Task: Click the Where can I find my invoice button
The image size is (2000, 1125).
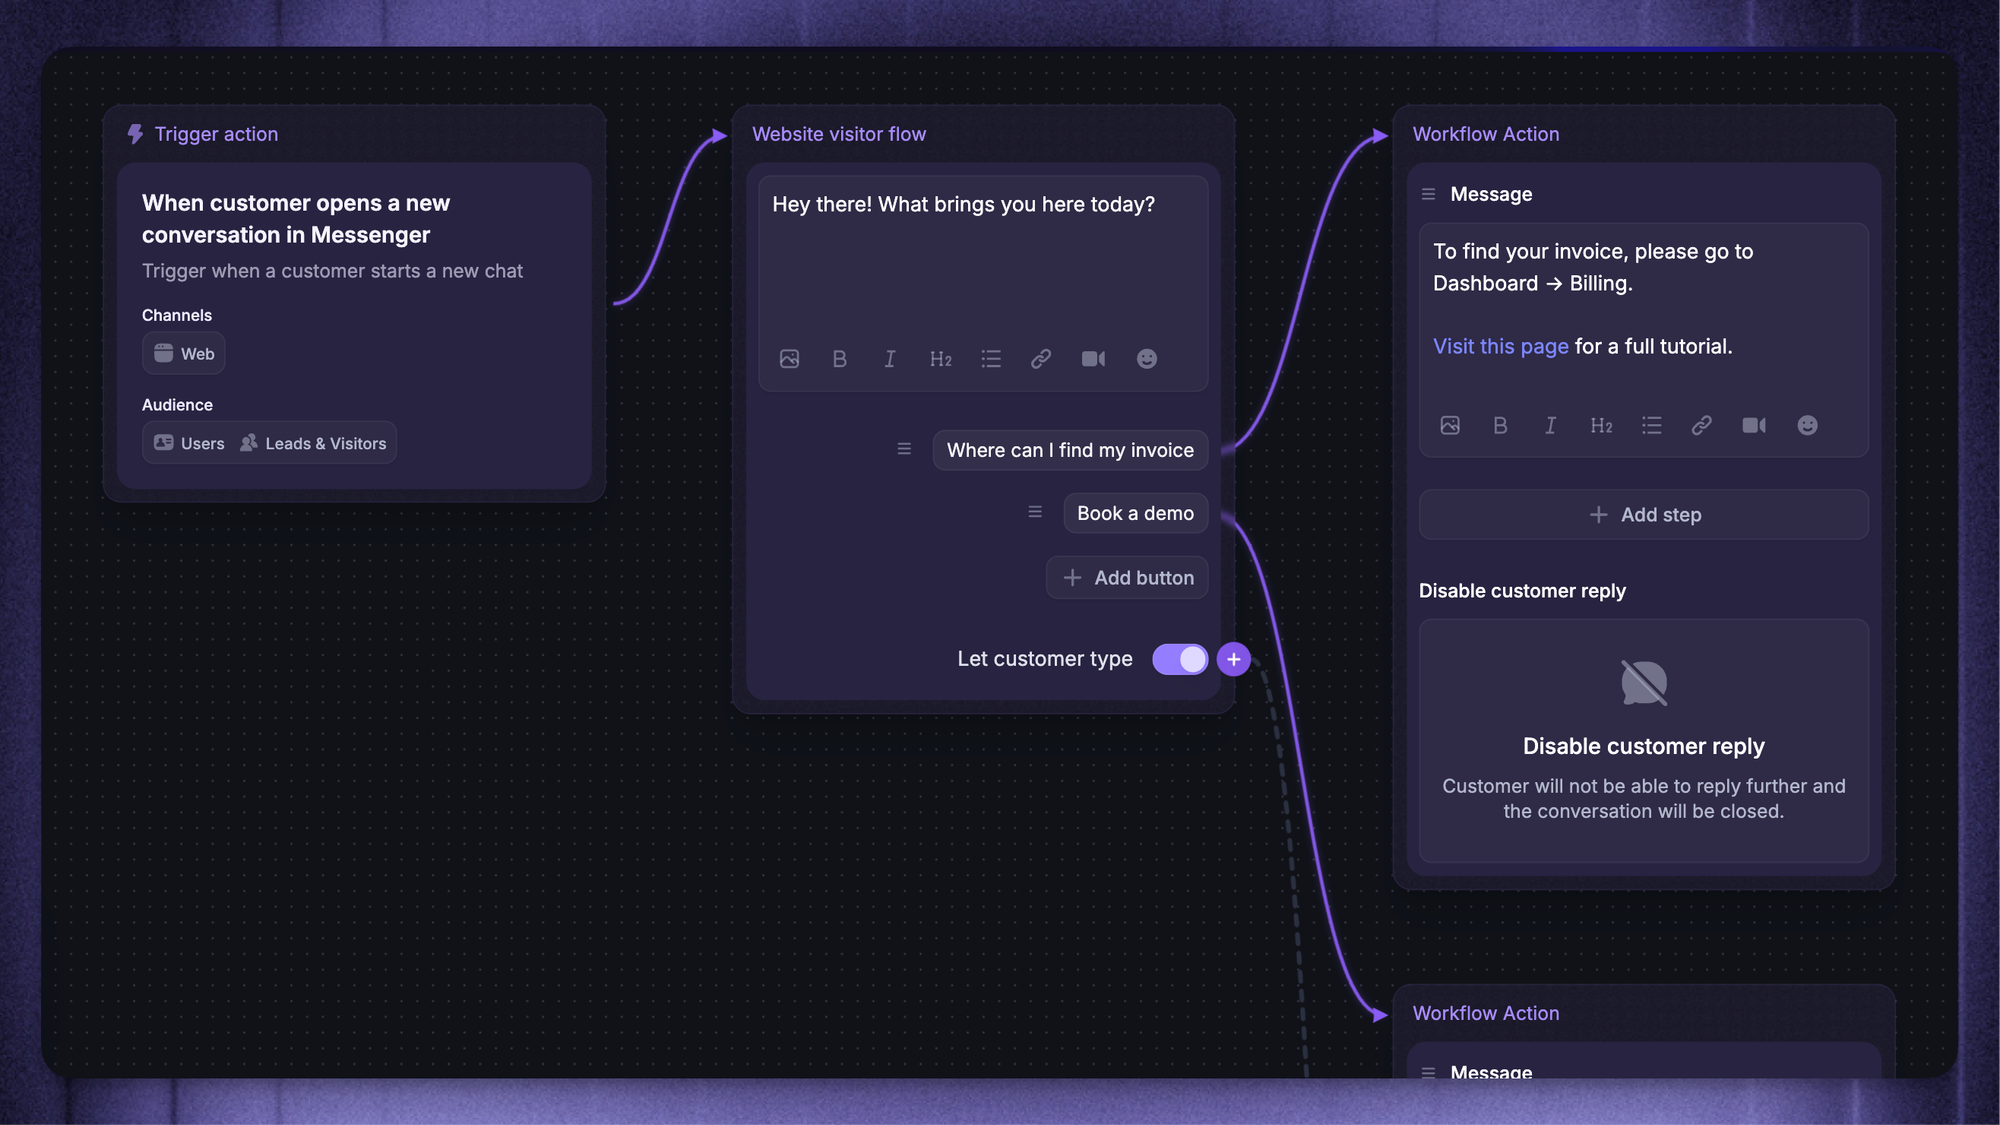Action: click(1070, 450)
